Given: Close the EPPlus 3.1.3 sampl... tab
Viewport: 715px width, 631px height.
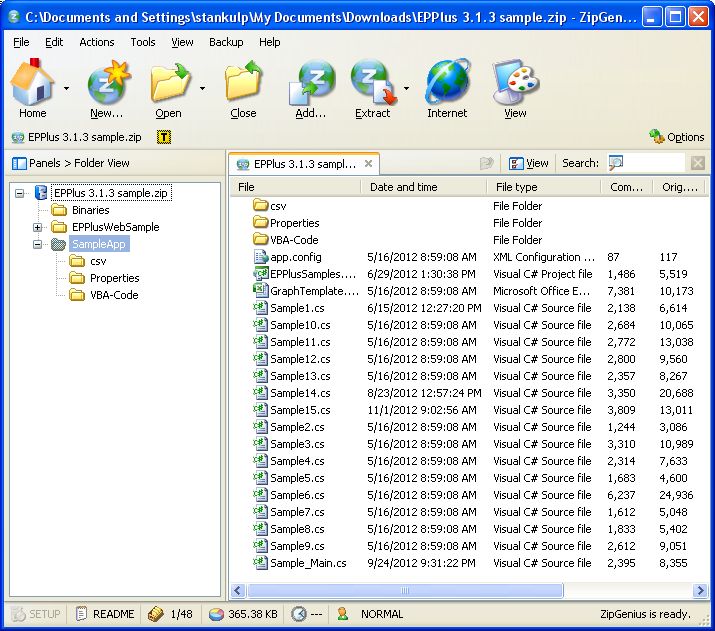Looking at the screenshot, I should [x=368, y=163].
